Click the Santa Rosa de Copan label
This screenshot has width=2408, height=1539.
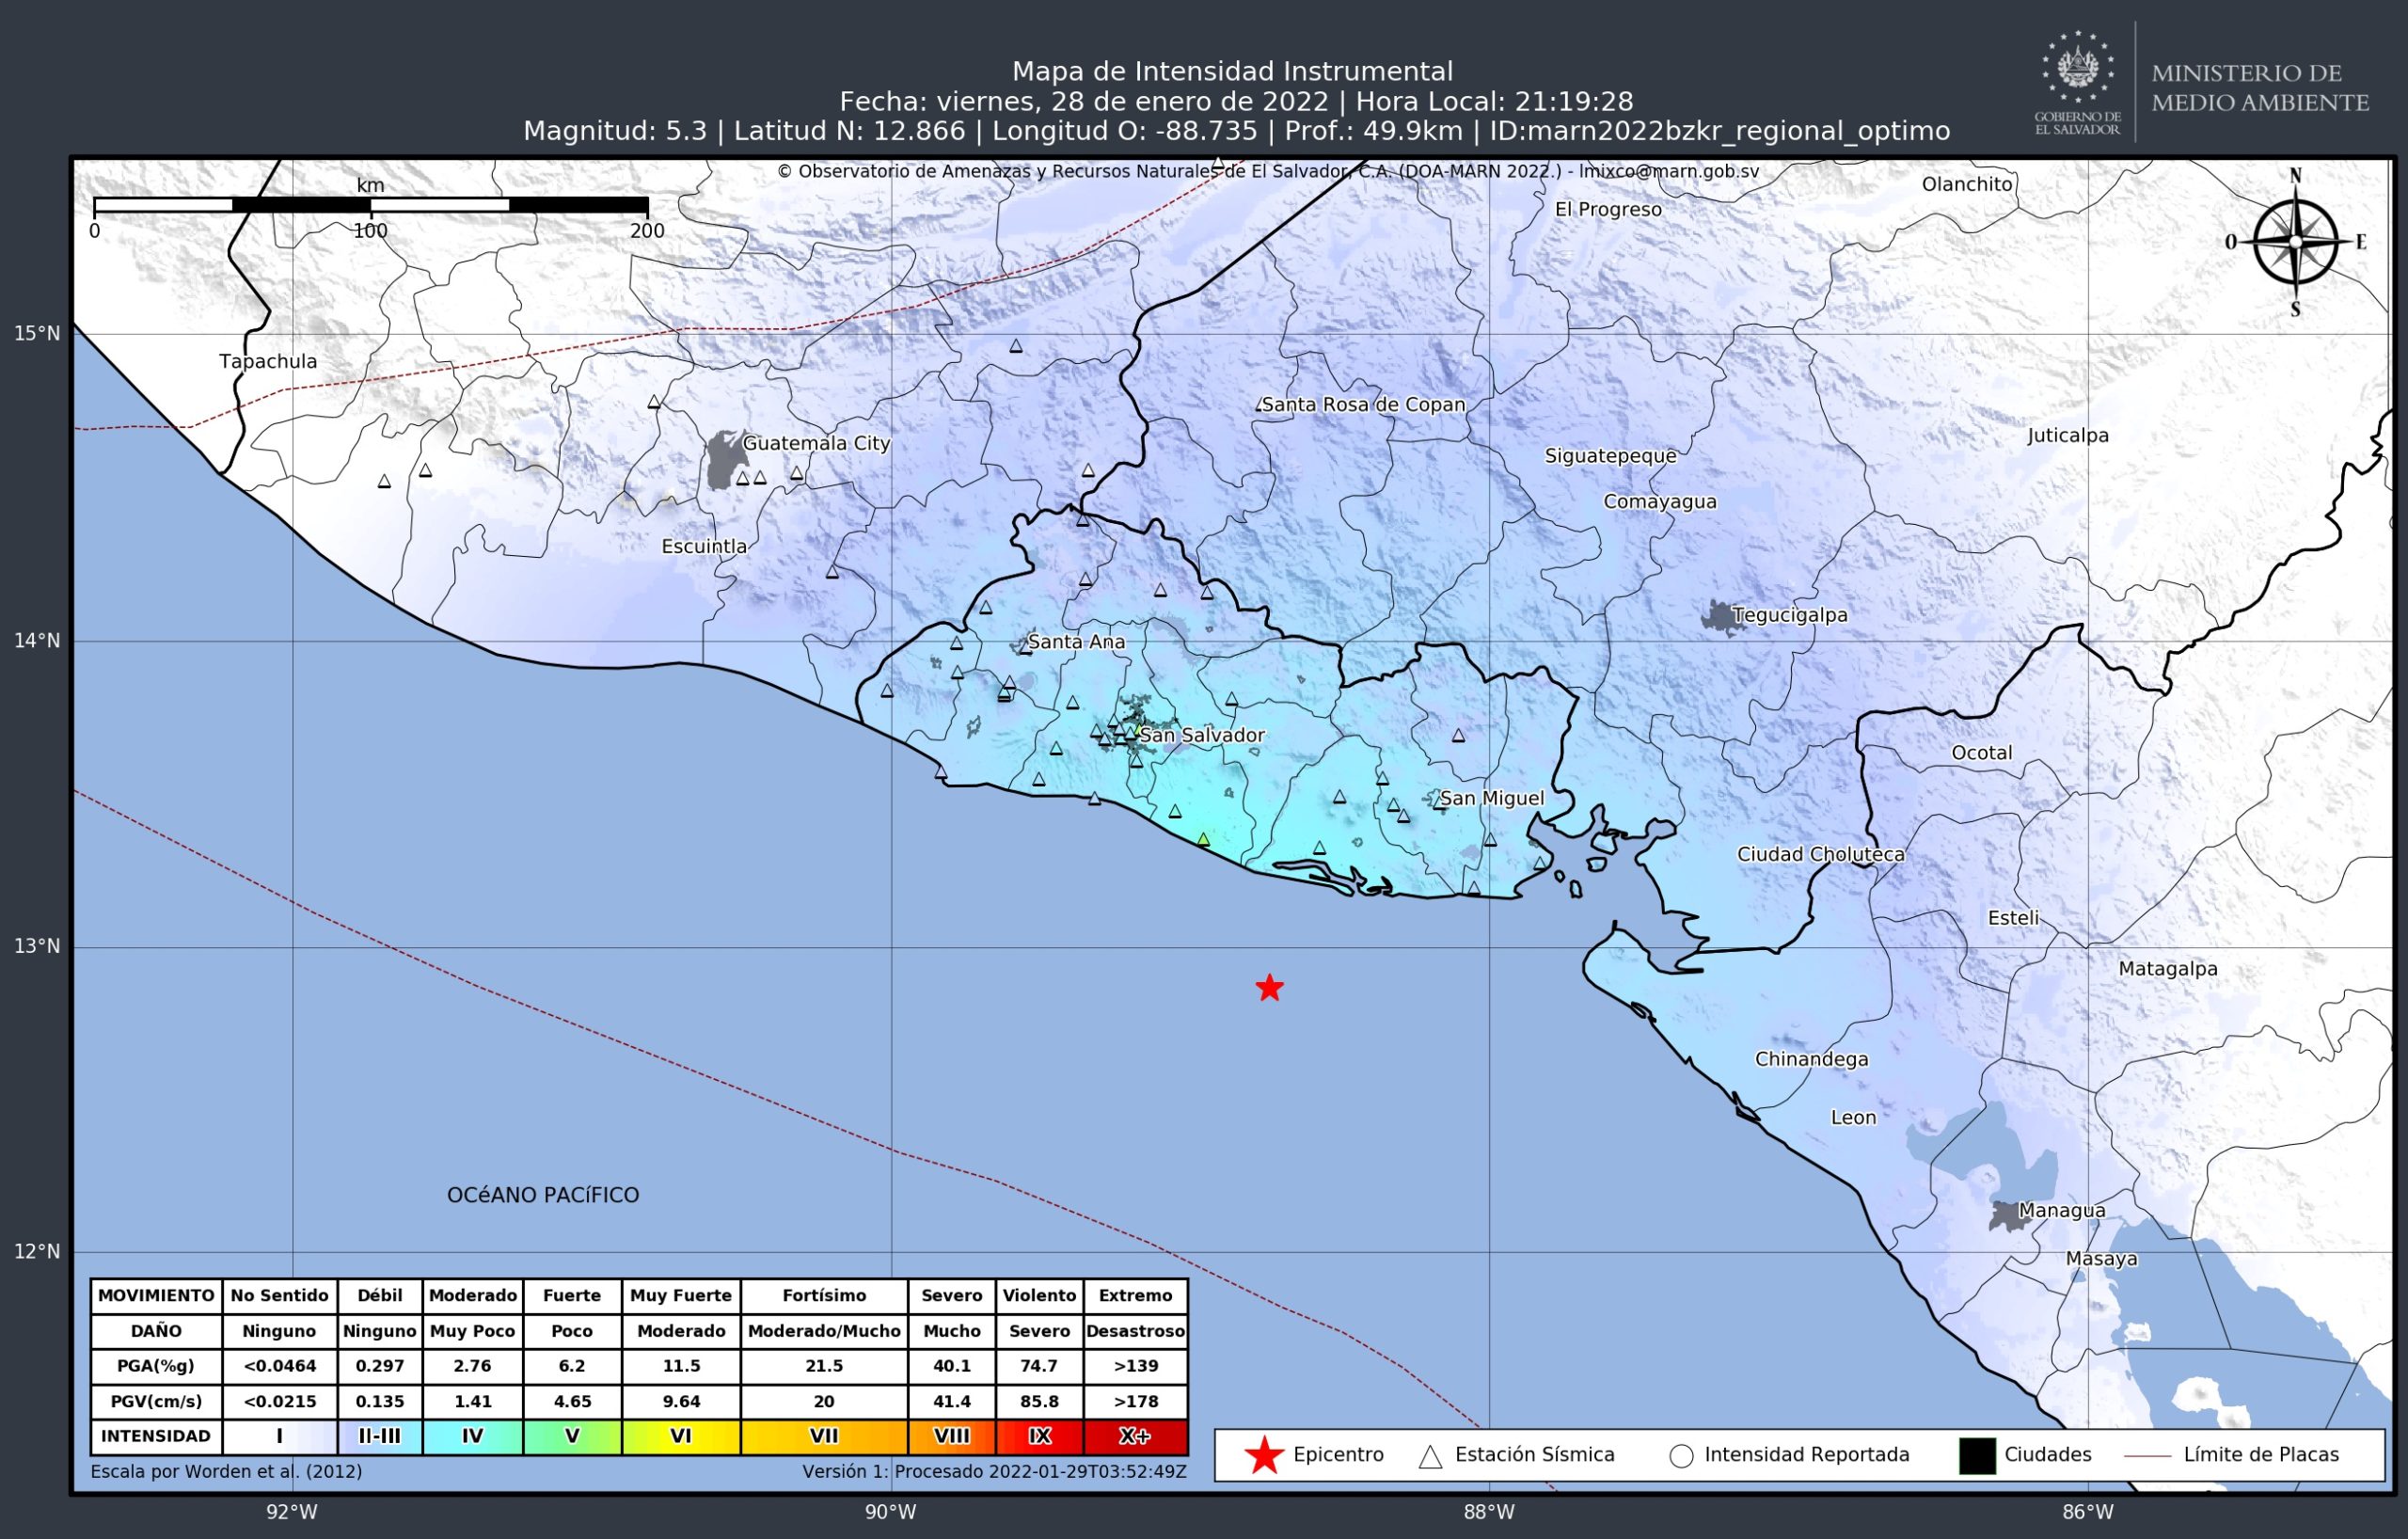(1364, 405)
